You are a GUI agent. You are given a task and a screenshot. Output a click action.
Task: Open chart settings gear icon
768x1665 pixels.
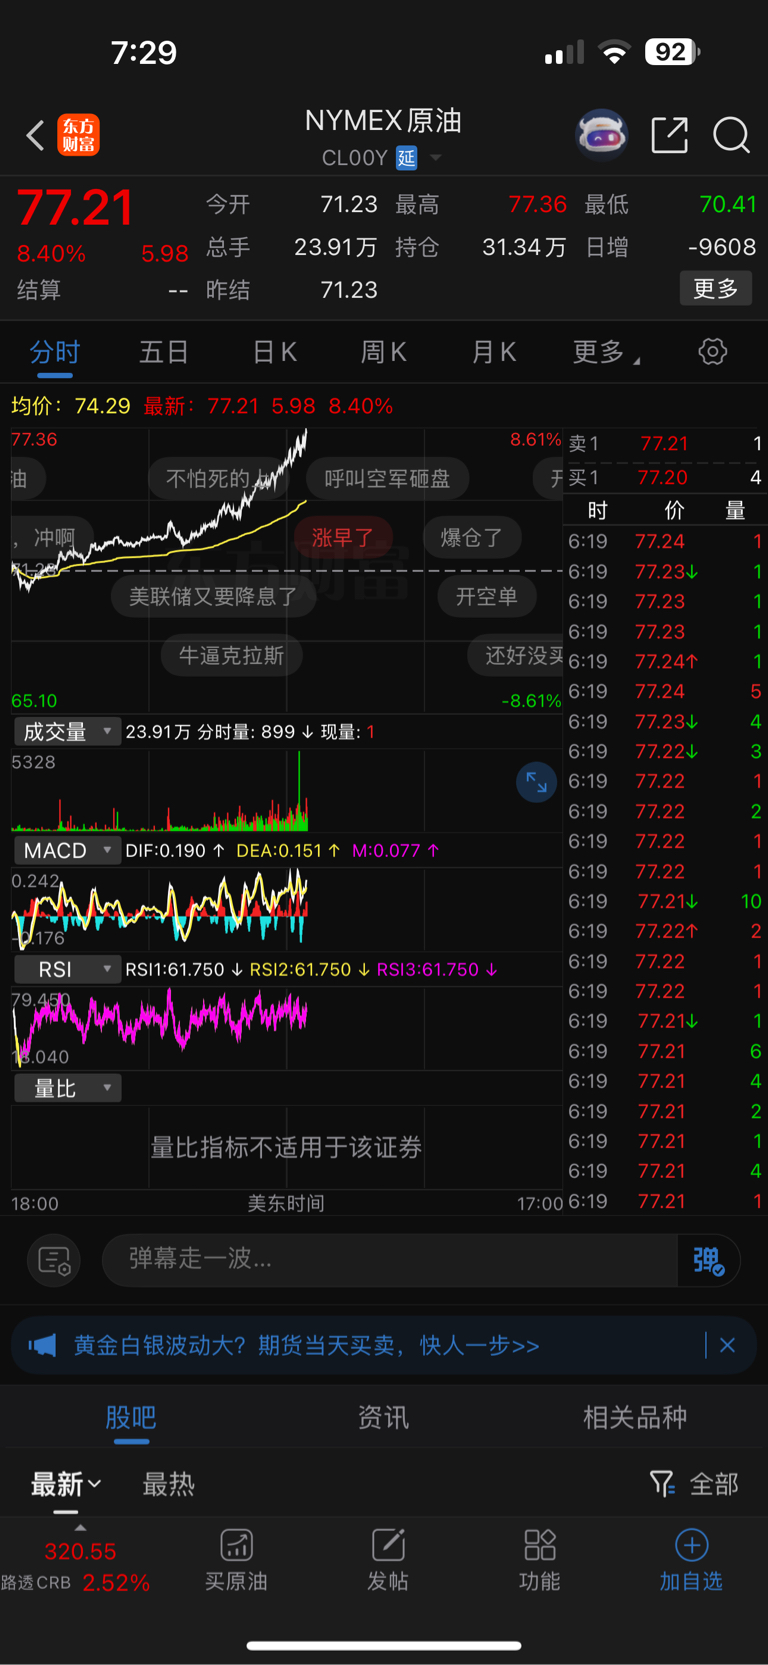click(712, 351)
